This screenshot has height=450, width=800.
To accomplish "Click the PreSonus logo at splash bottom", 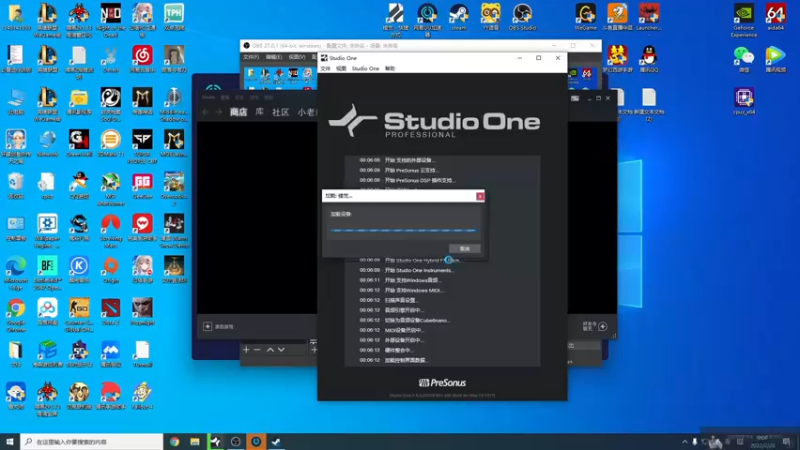I will pyautogui.click(x=442, y=383).
